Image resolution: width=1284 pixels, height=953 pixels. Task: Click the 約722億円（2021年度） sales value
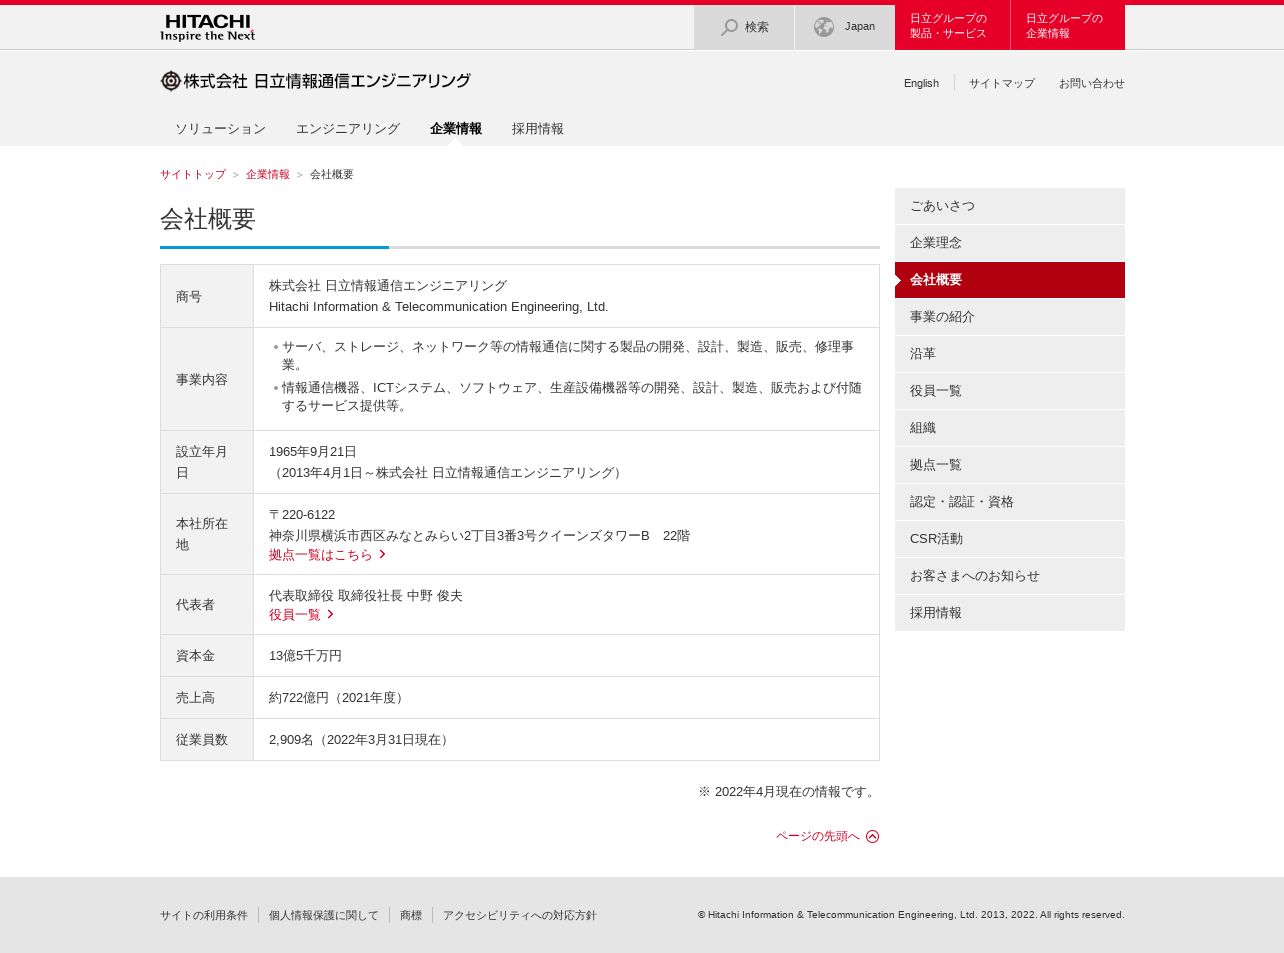[339, 698]
